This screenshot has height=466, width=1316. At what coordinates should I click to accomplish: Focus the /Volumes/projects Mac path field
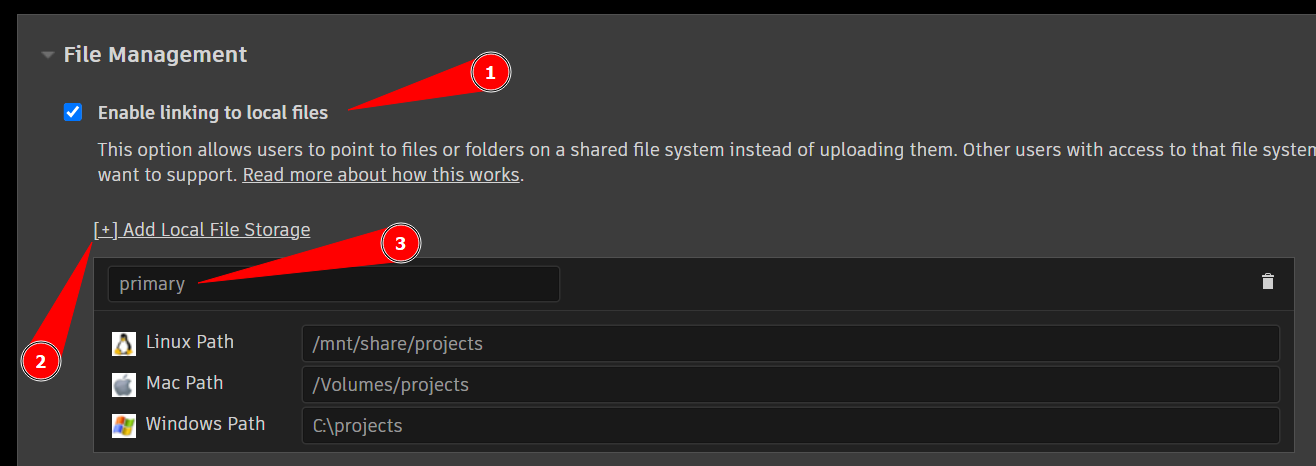(x=791, y=384)
